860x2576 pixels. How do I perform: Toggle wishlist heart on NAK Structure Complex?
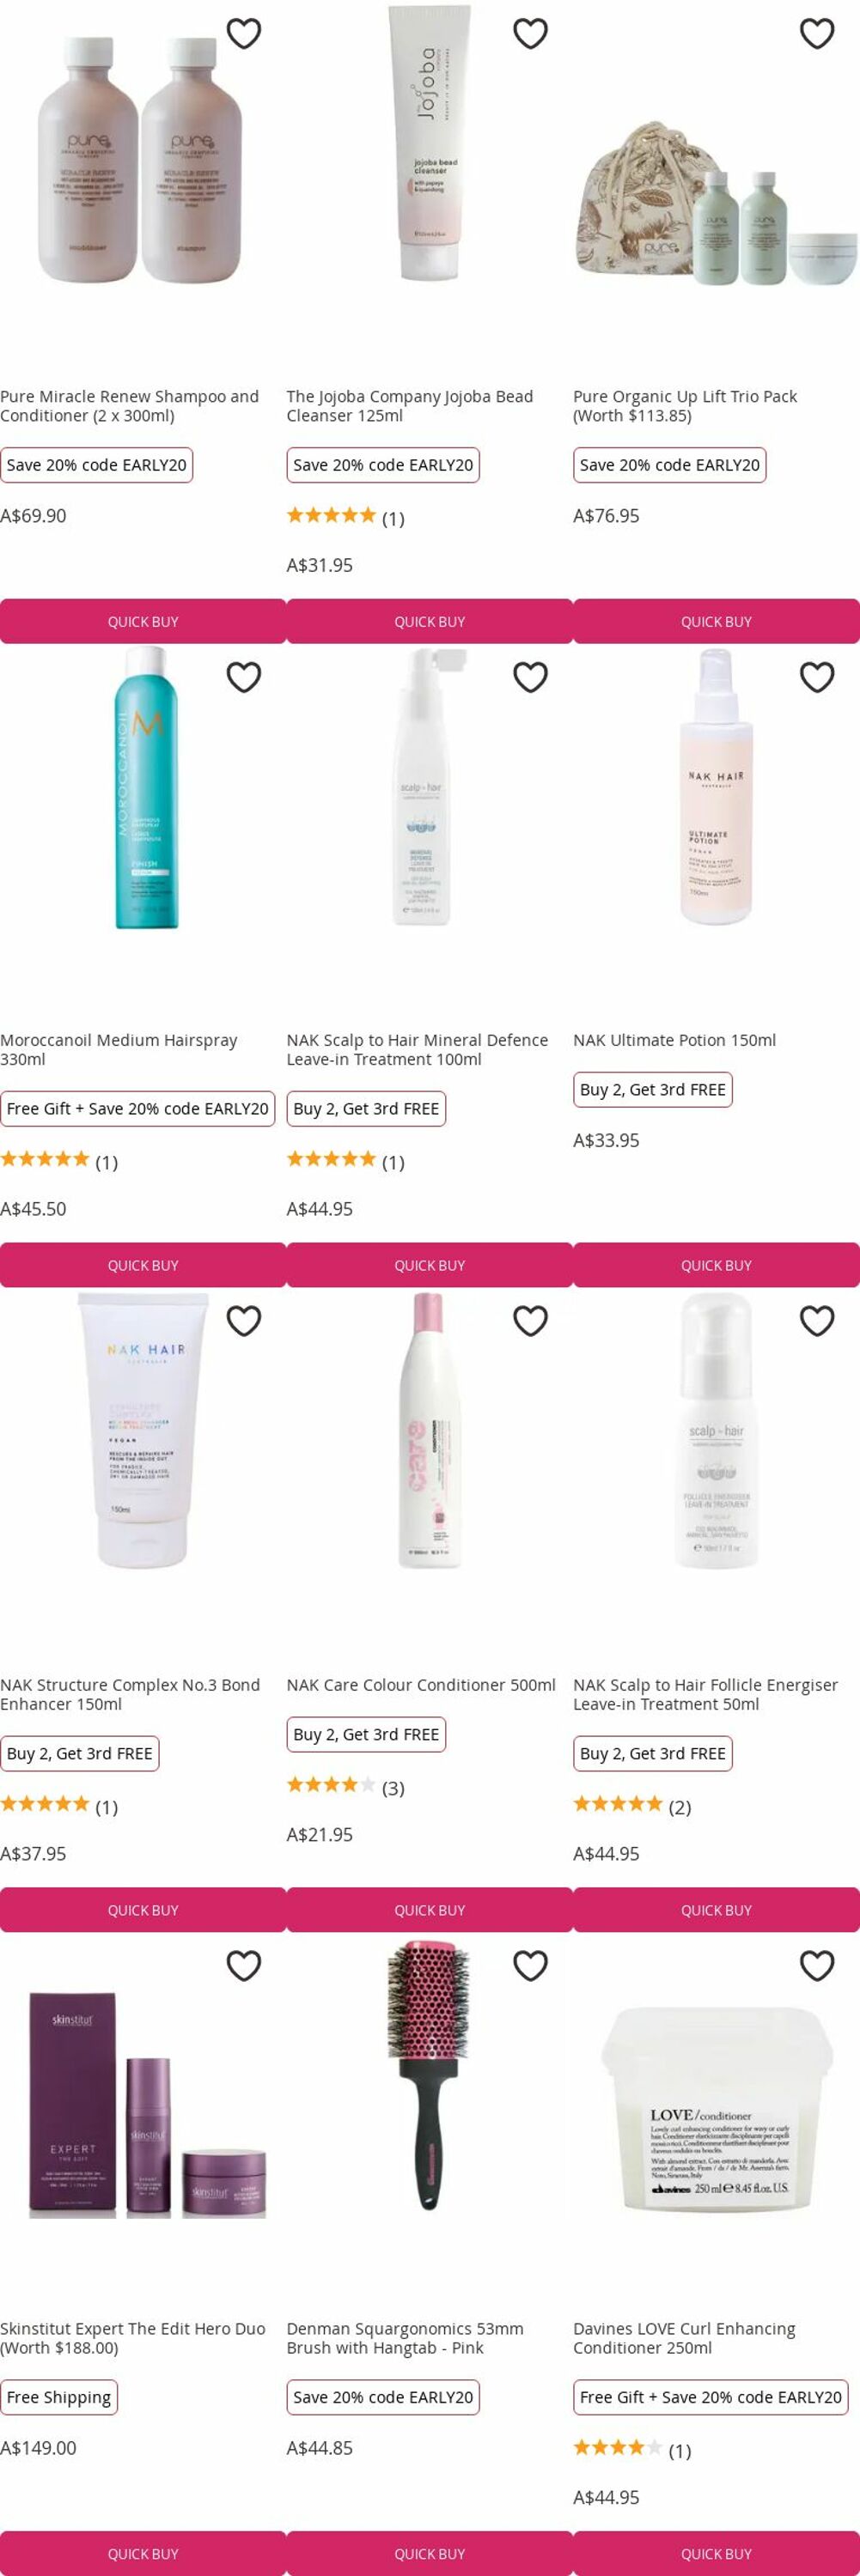[244, 1321]
